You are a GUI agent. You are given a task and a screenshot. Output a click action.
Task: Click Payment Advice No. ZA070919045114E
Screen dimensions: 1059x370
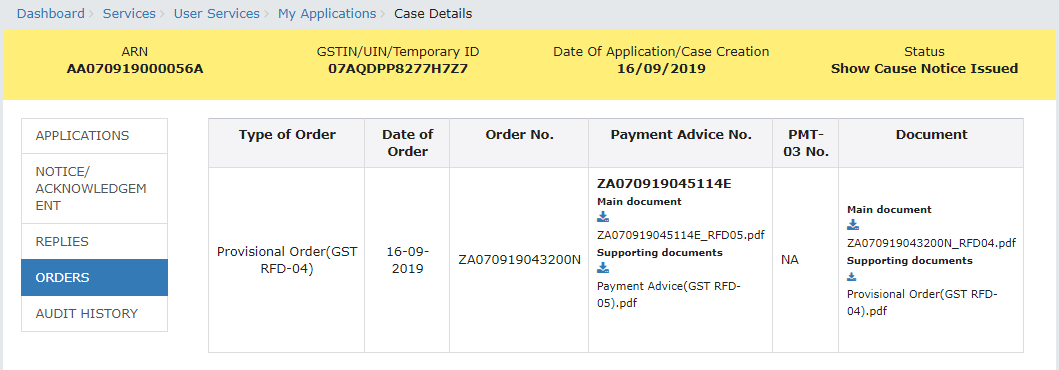coord(665,184)
